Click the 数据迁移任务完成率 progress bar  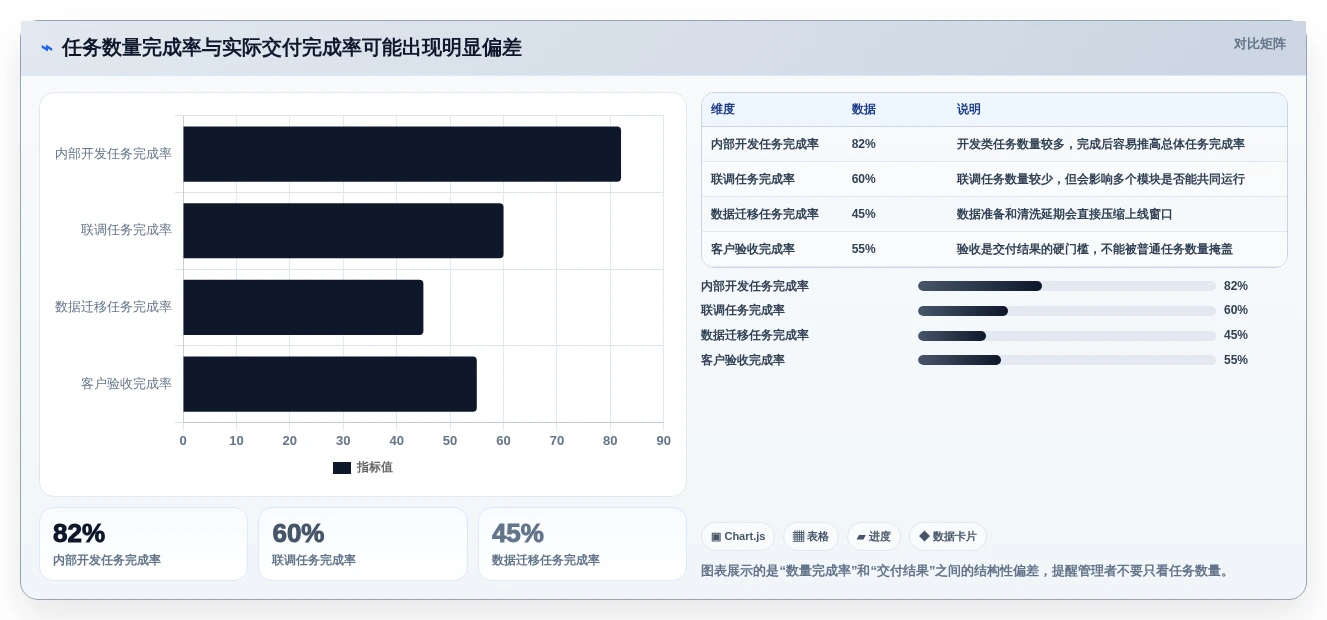coord(1066,336)
